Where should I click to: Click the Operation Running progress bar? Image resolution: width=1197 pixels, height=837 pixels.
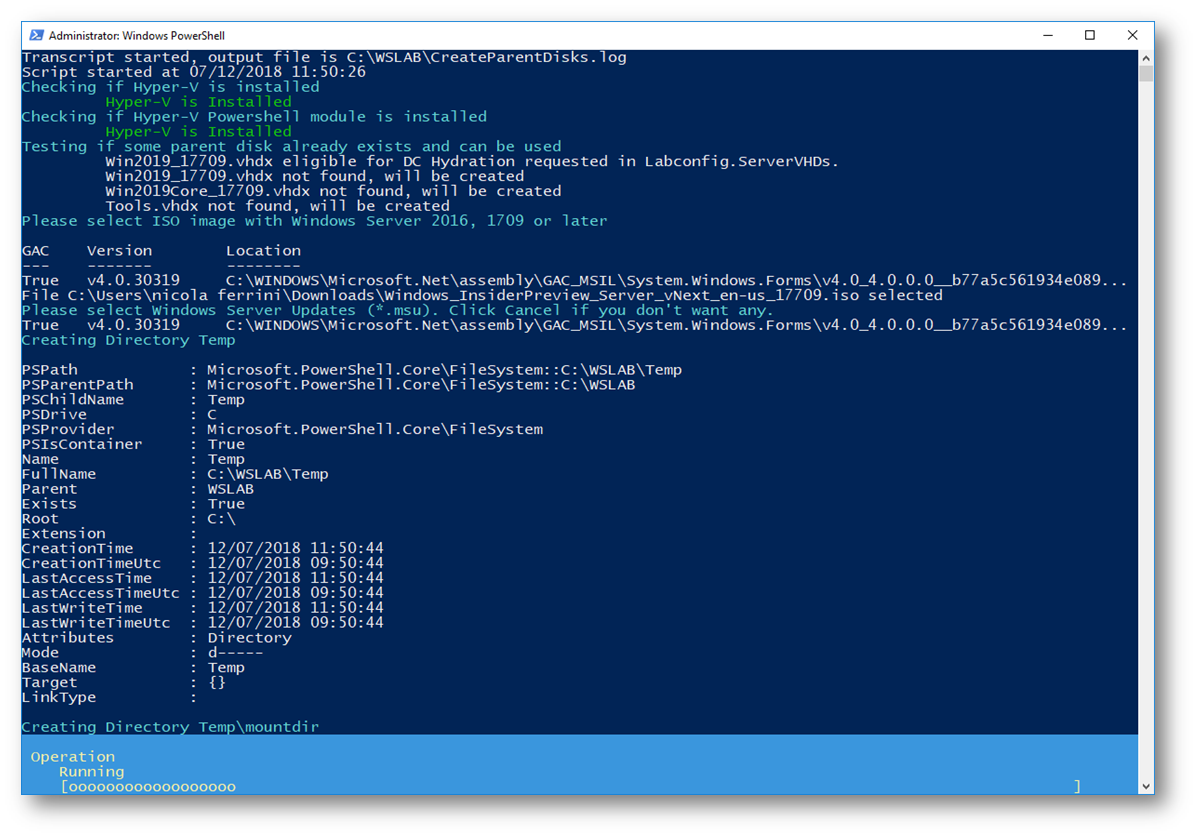click(x=570, y=787)
